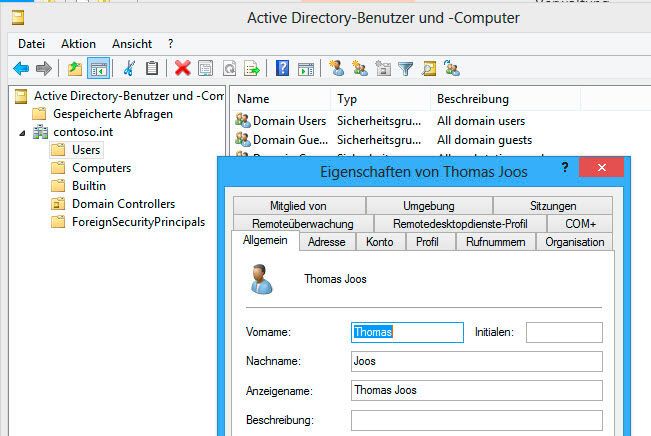The width and height of the screenshot is (651, 436).
Task: Switch to the Remoteüberwachung tab
Action: pos(303,224)
